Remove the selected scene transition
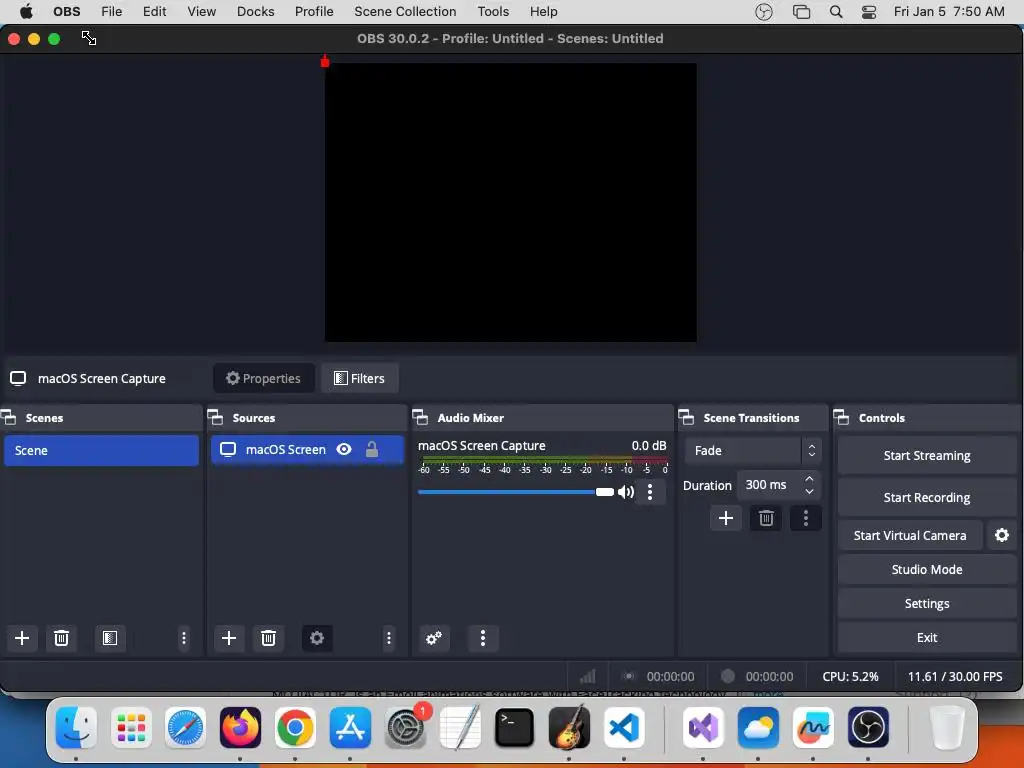Screen dimensions: 1024x768 [x=766, y=519]
